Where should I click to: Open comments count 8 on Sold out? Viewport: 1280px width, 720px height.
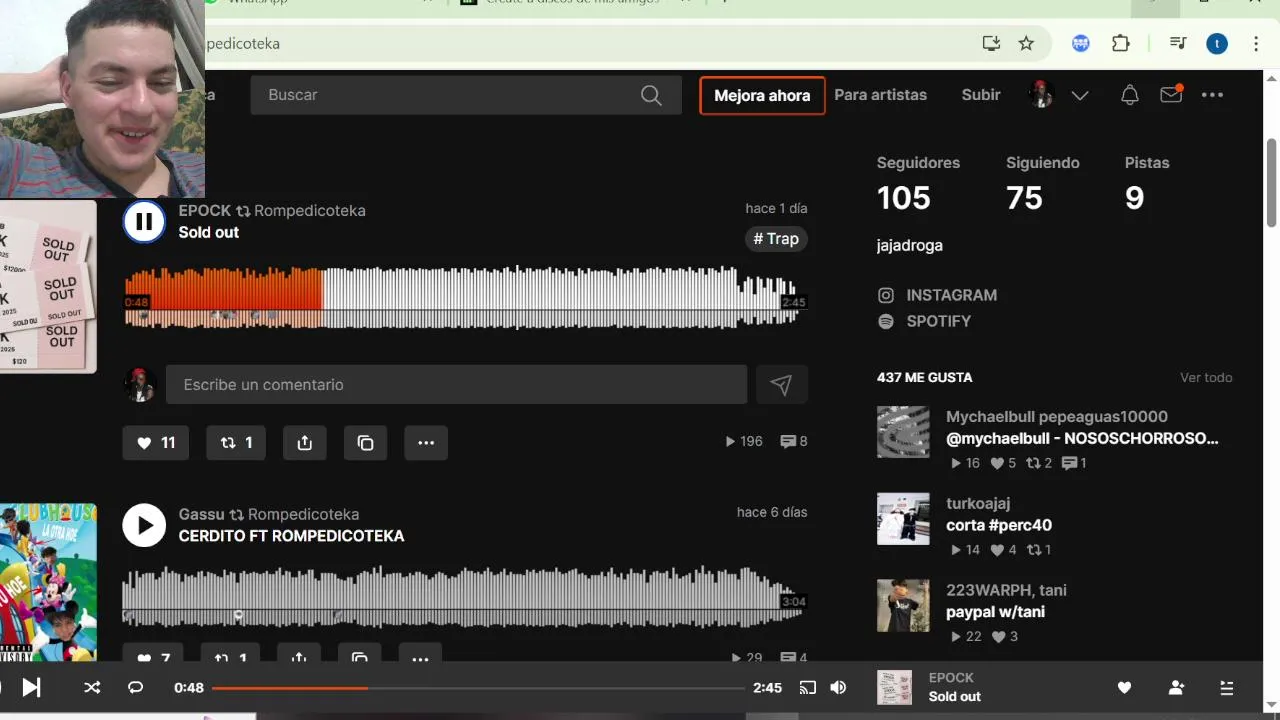coord(794,442)
